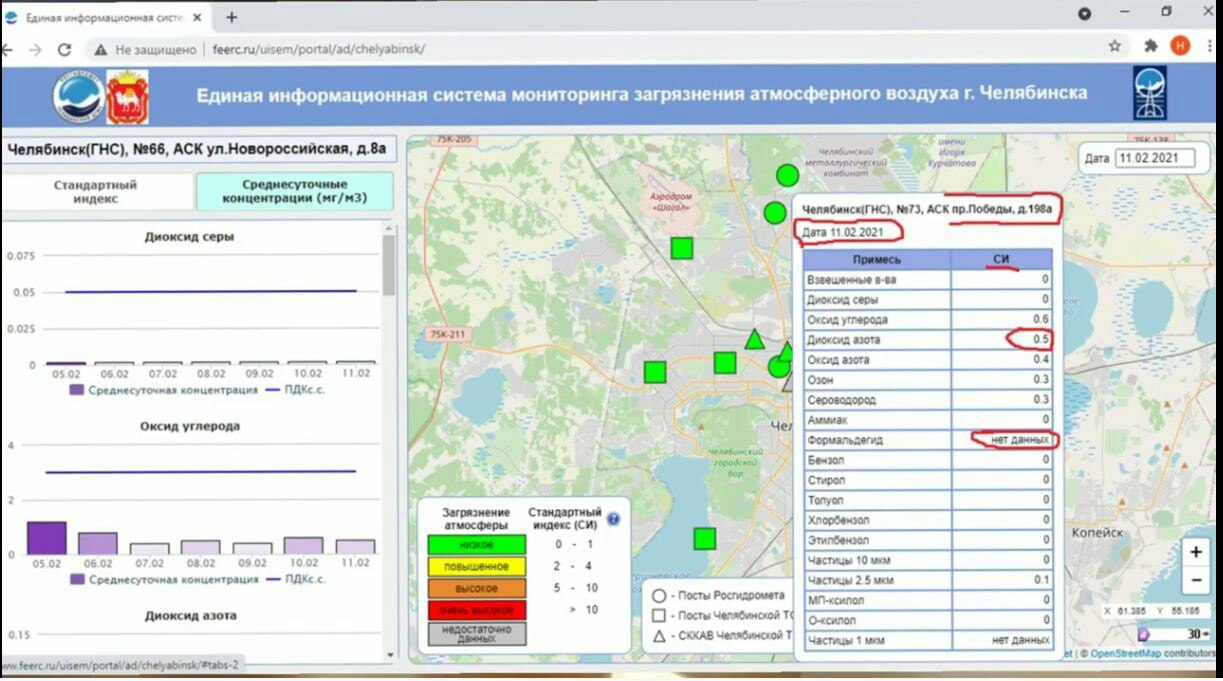Click the grey 'недостаточно данных' legend swatch

click(x=477, y=633)
